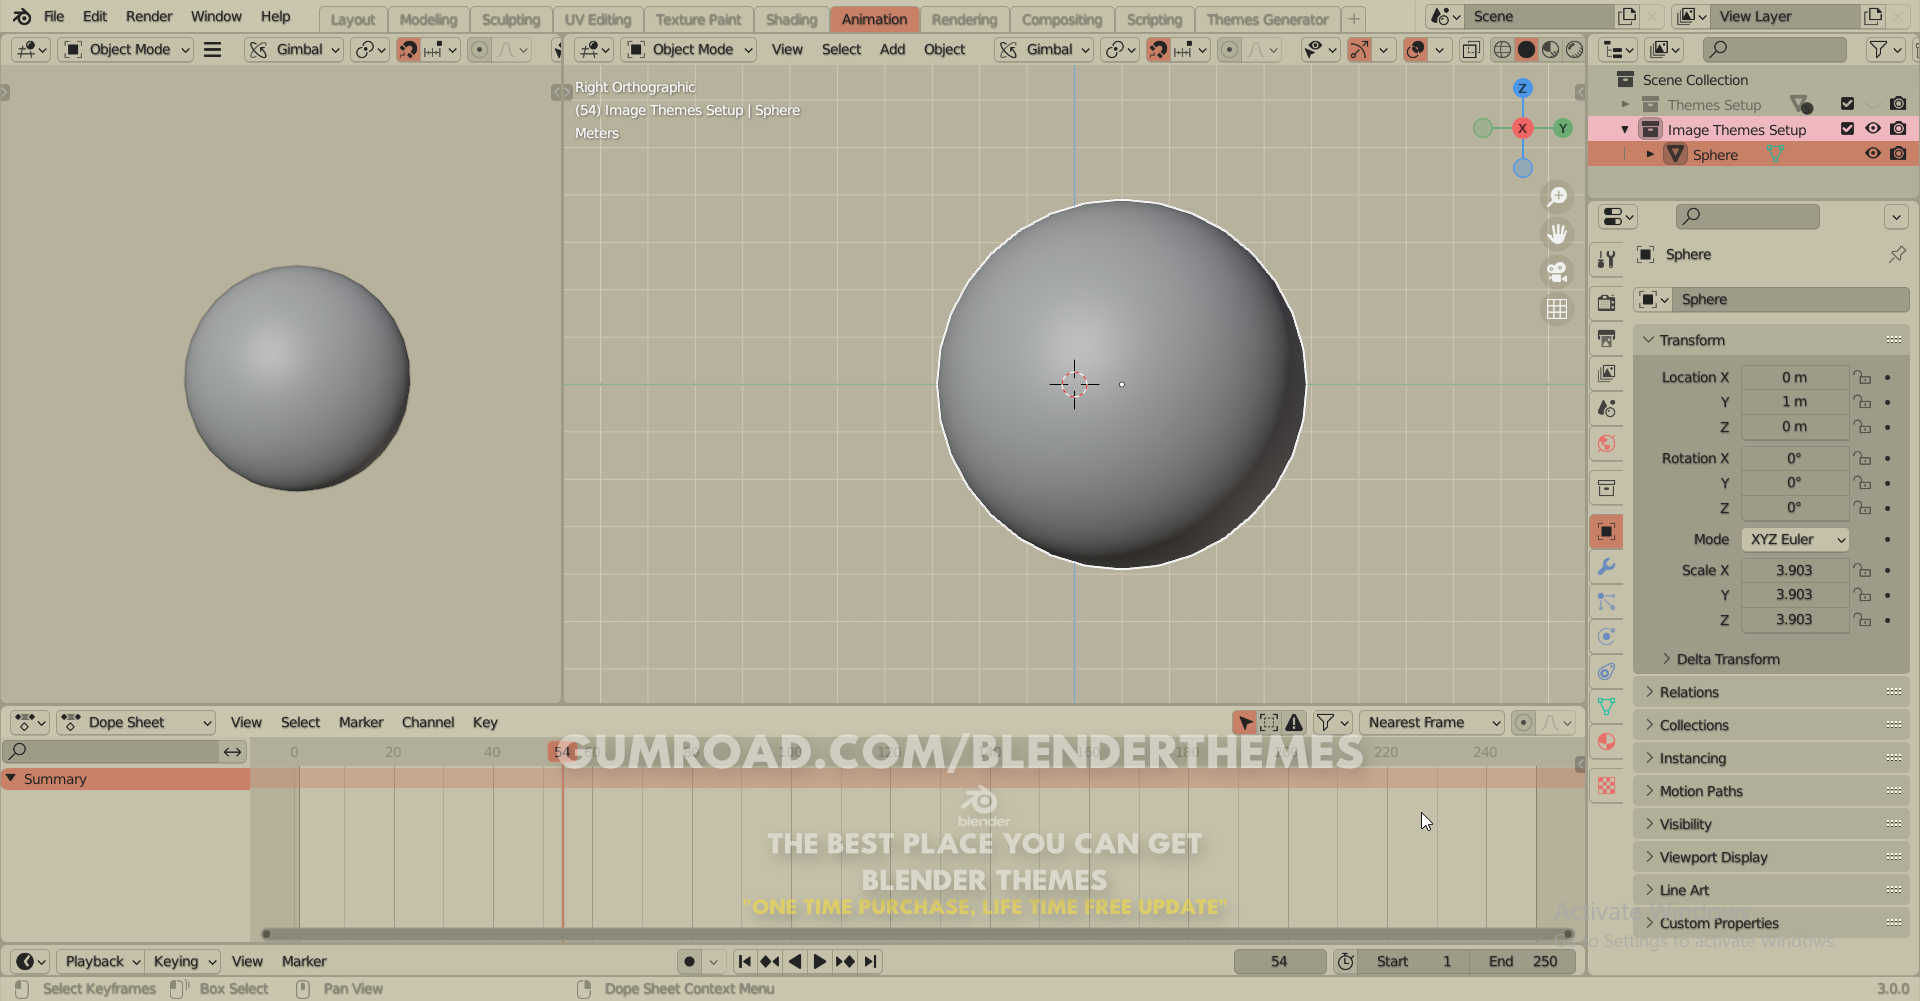This screenshot has height=1001, width=1920.
Task: Toggle auto keying record button
Action: 689,961
